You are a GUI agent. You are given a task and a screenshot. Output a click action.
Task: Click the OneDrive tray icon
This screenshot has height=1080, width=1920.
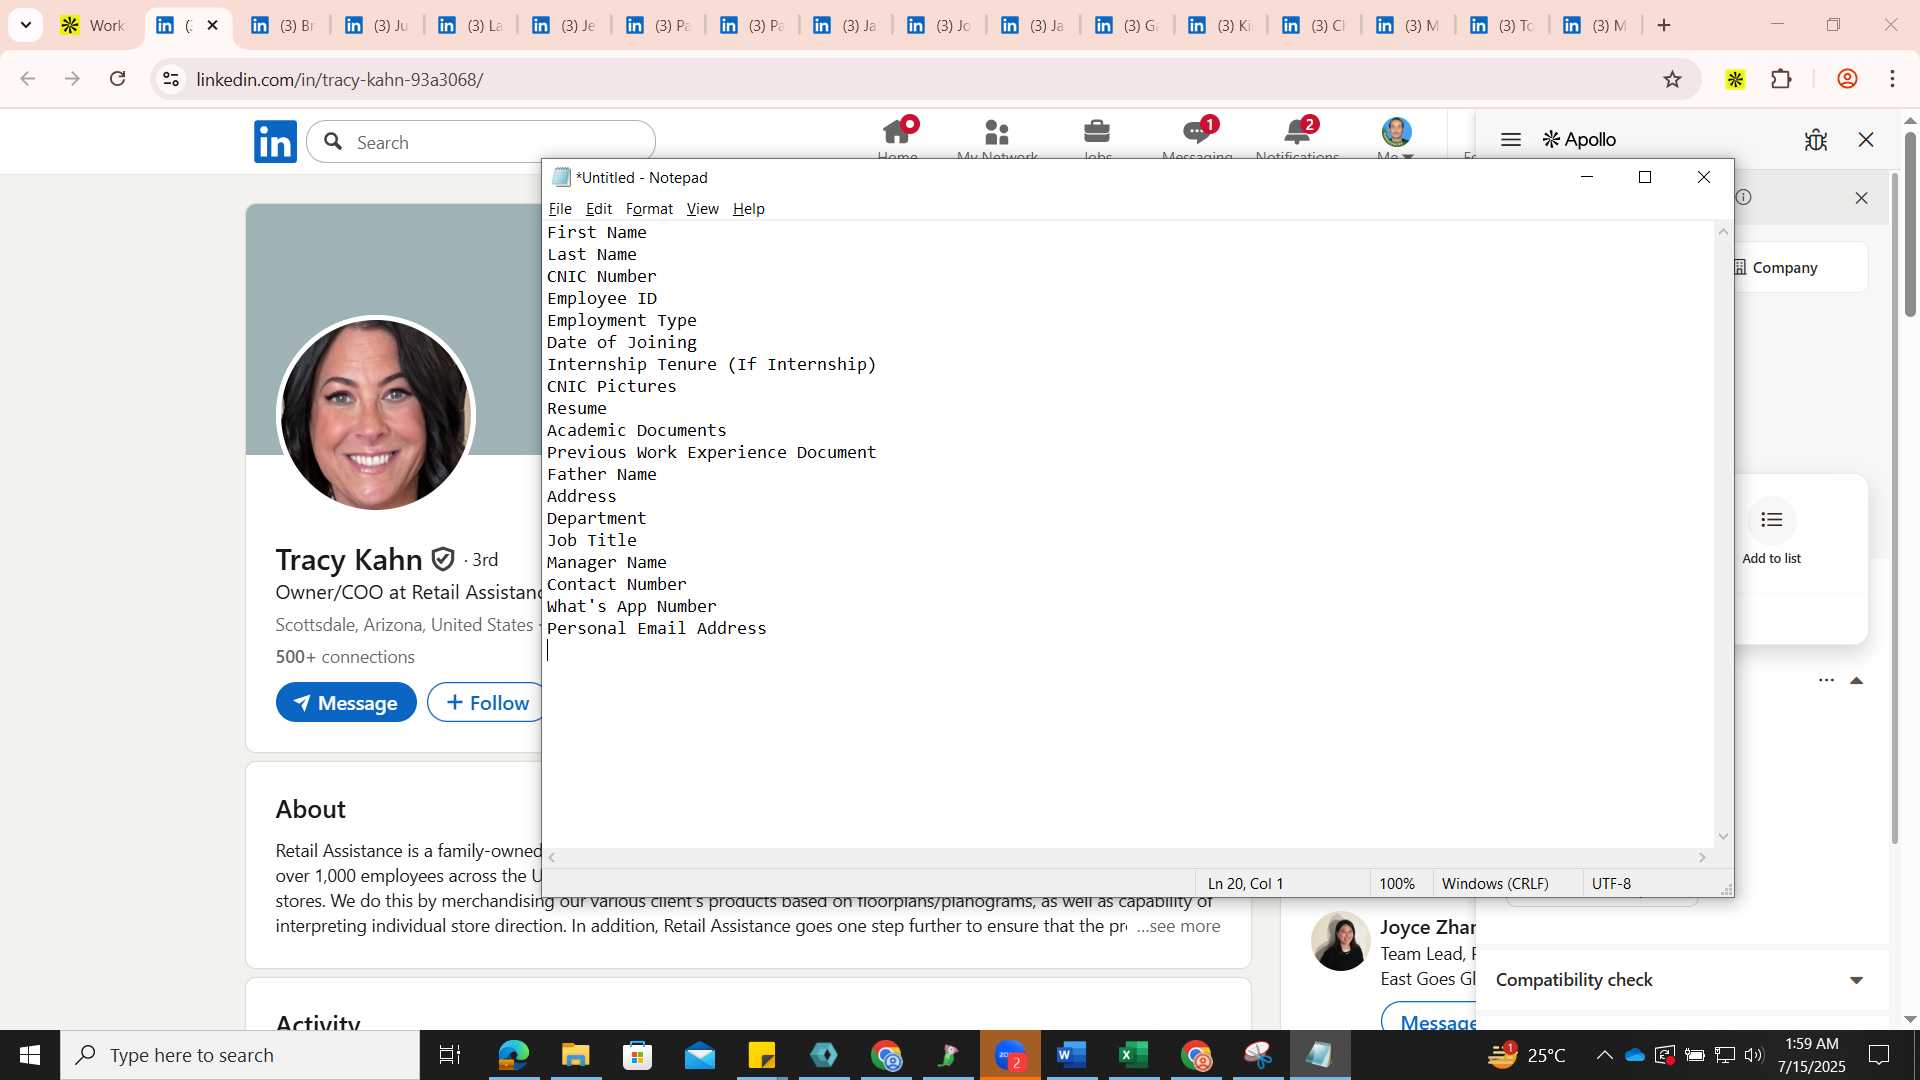tap(1635, 1055)
